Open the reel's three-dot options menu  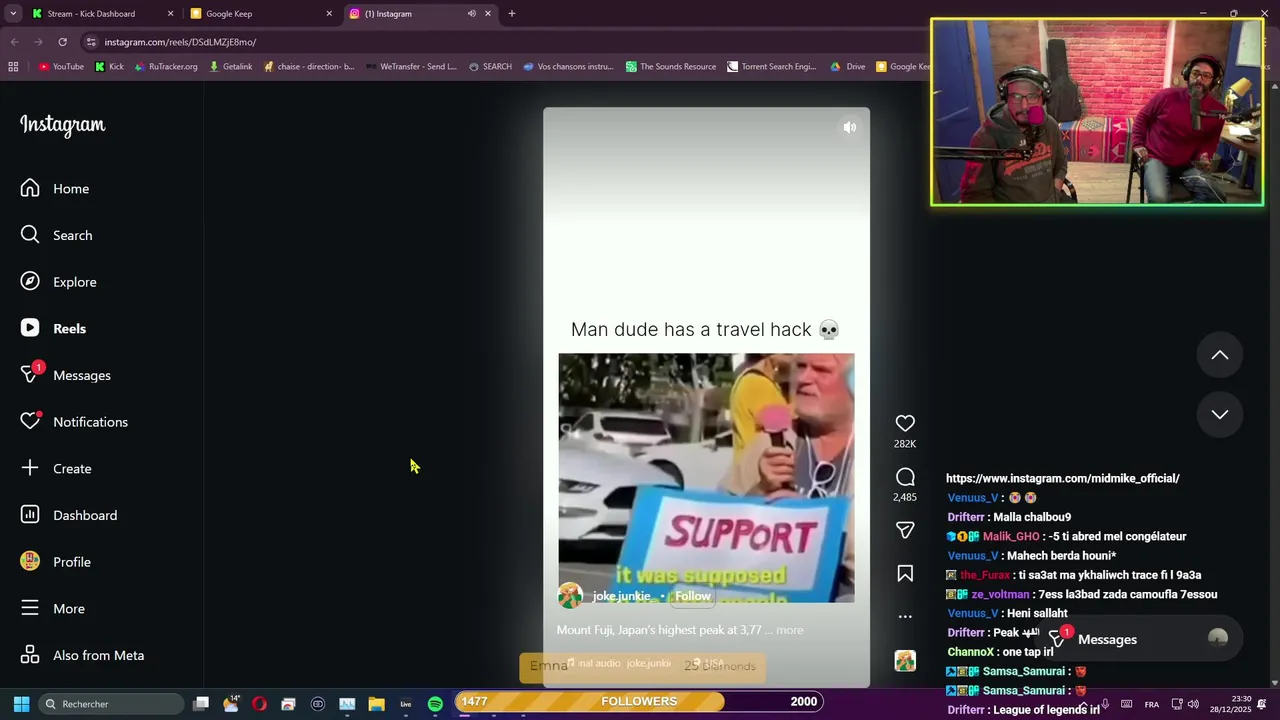905,616
